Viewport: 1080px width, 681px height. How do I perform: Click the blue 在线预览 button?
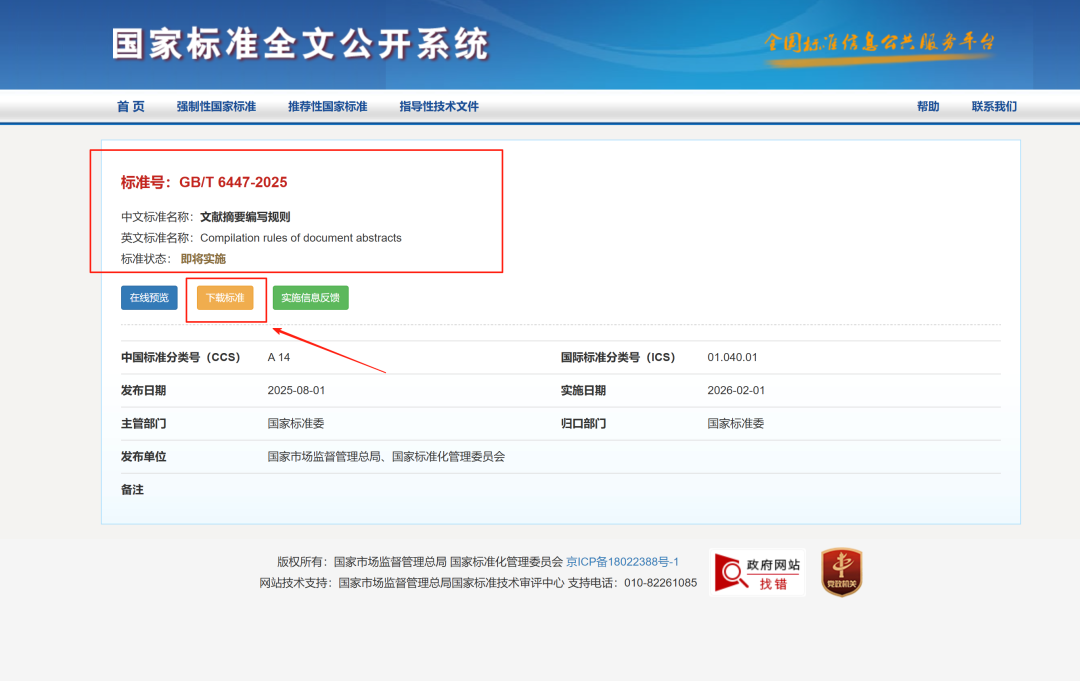[x=148, y=297]
